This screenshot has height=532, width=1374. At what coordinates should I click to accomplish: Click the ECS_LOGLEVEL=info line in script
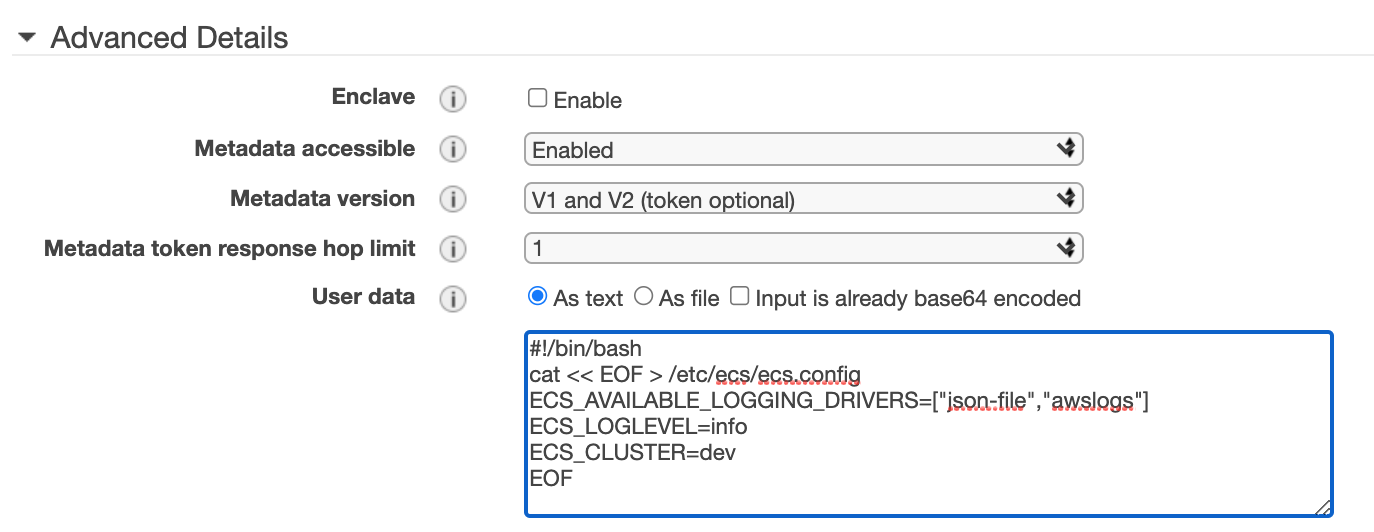click(638, 427)
